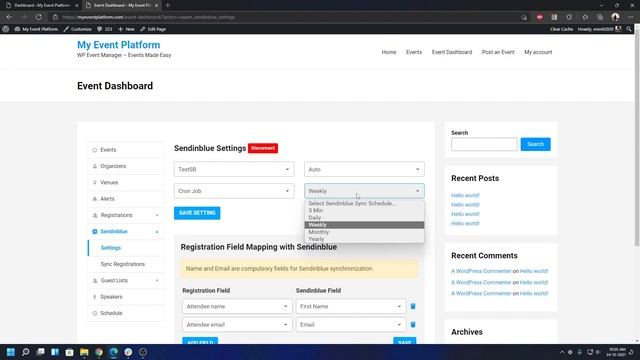640x360 pixels.
Task: Open the WordPress logo menu
Action: coord(6,29)
